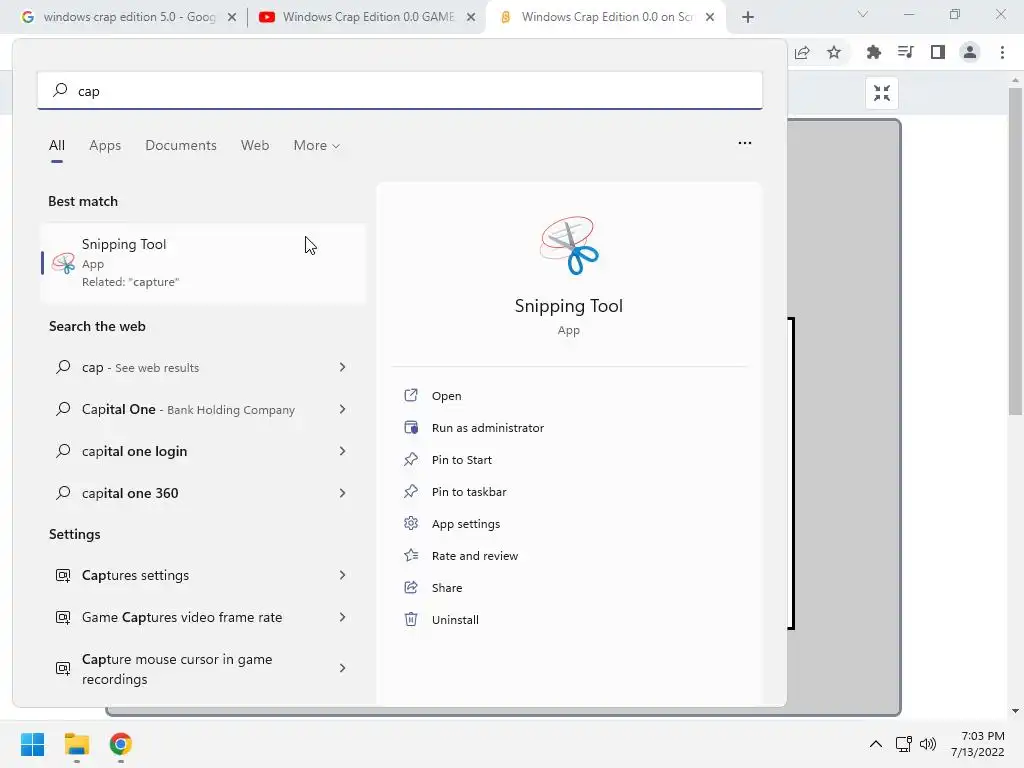Expand the Captures settings chevron

click(x=342, y=575)
